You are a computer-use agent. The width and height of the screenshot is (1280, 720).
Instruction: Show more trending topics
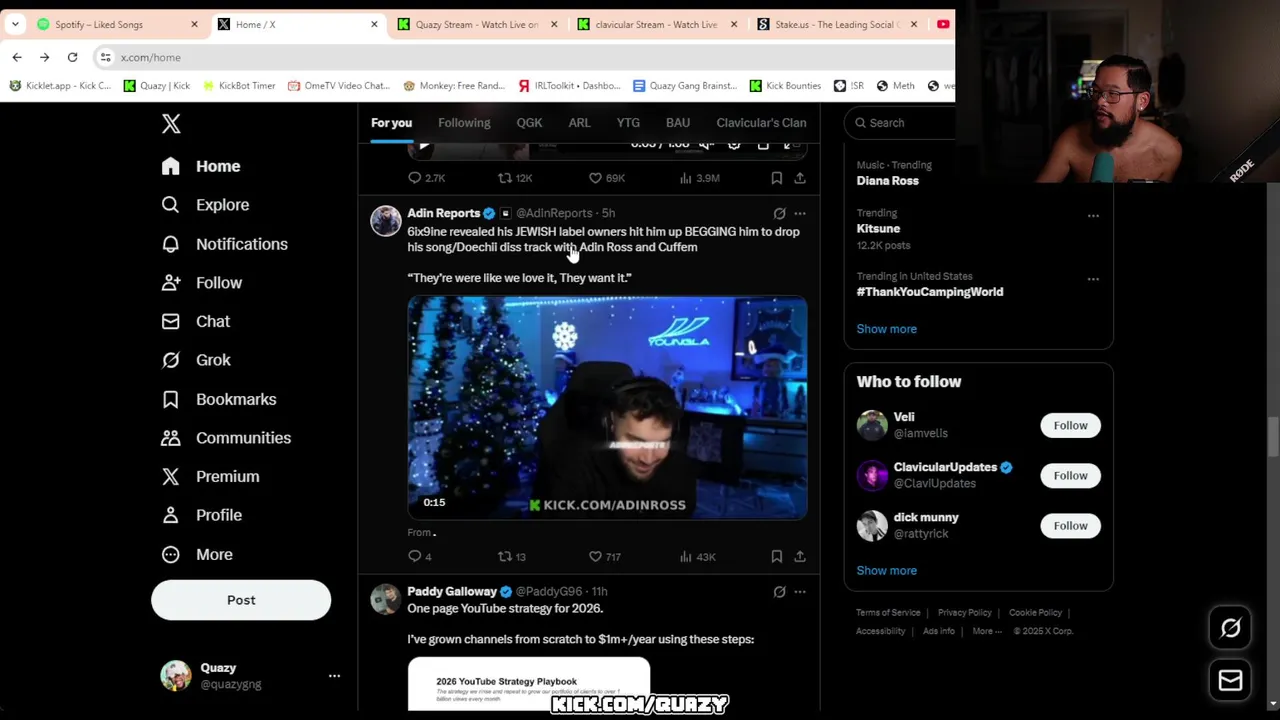pos(886,329)
